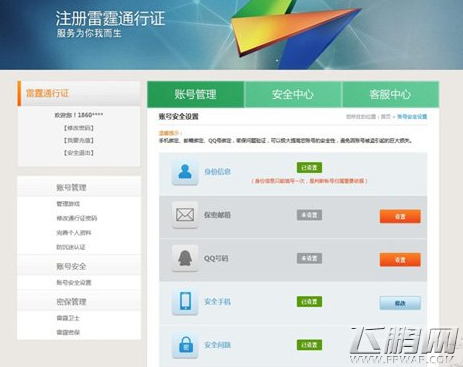This screenshot has width=463, height=367.
Task: Click the 【安全退出】 link to log out
Action: point(79,153)
